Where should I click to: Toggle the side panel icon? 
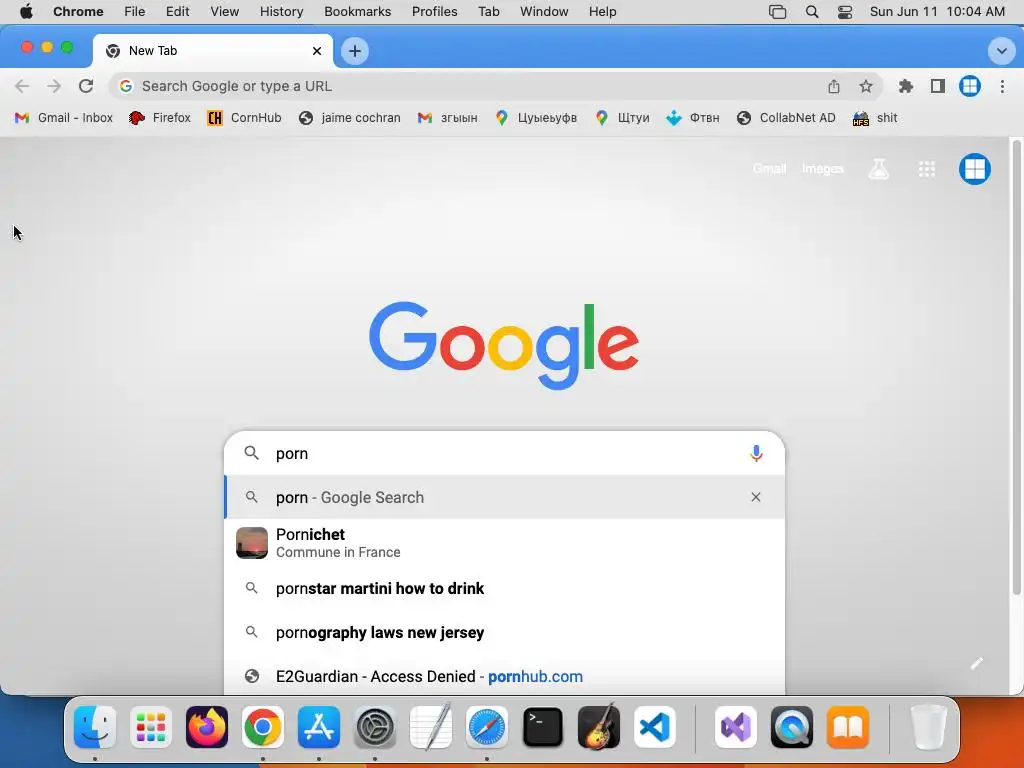point(938,86)
